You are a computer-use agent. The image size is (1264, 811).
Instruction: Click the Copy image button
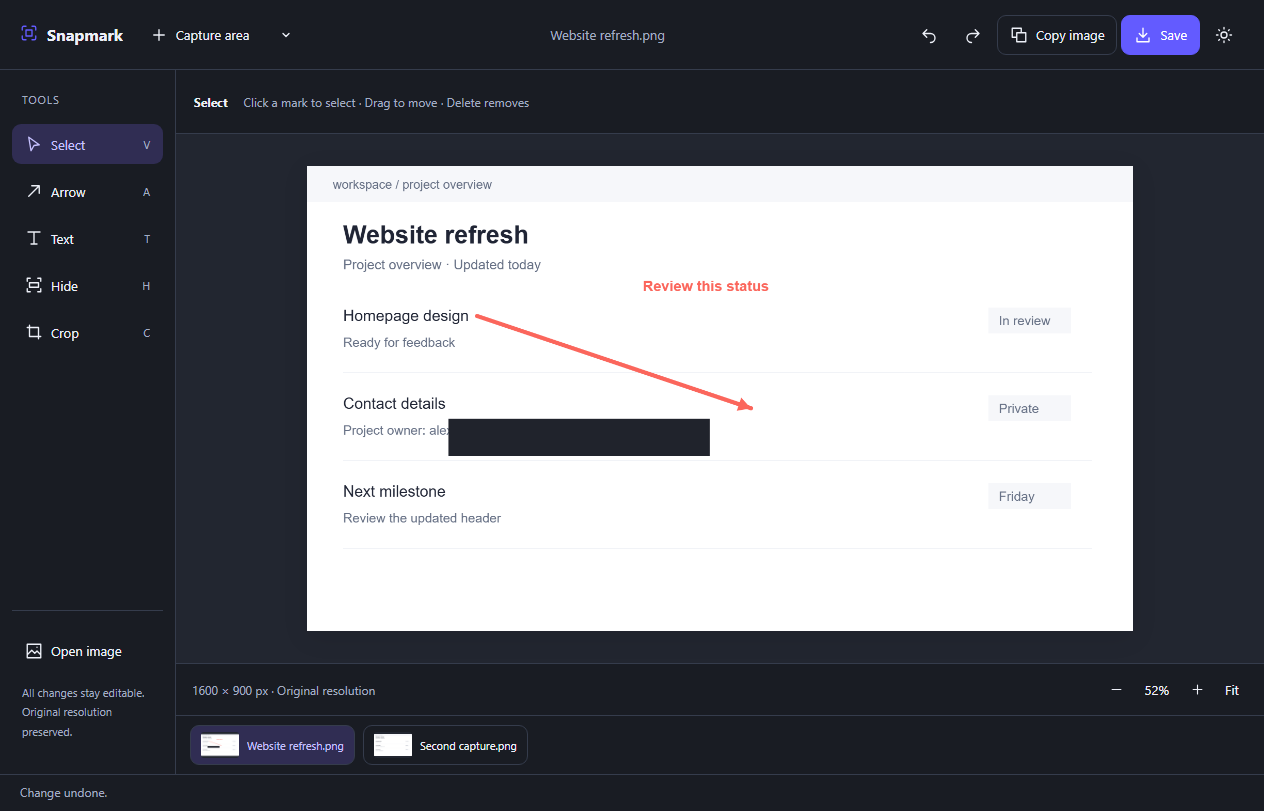pyautogui.click(x=1057, y=35)
